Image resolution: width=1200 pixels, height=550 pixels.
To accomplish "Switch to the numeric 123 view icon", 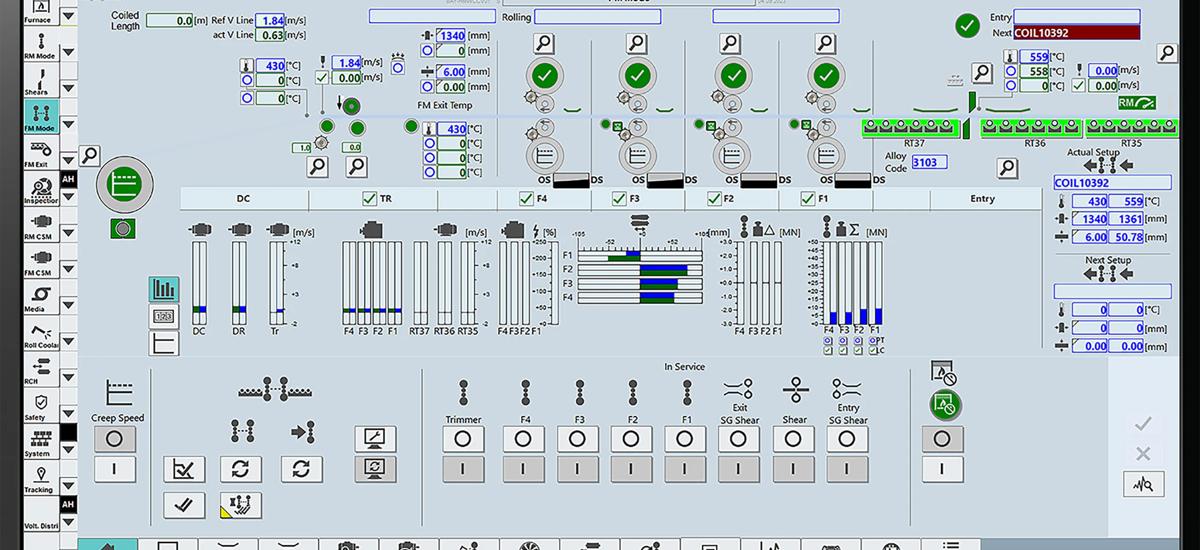I will tap(164, 317).
